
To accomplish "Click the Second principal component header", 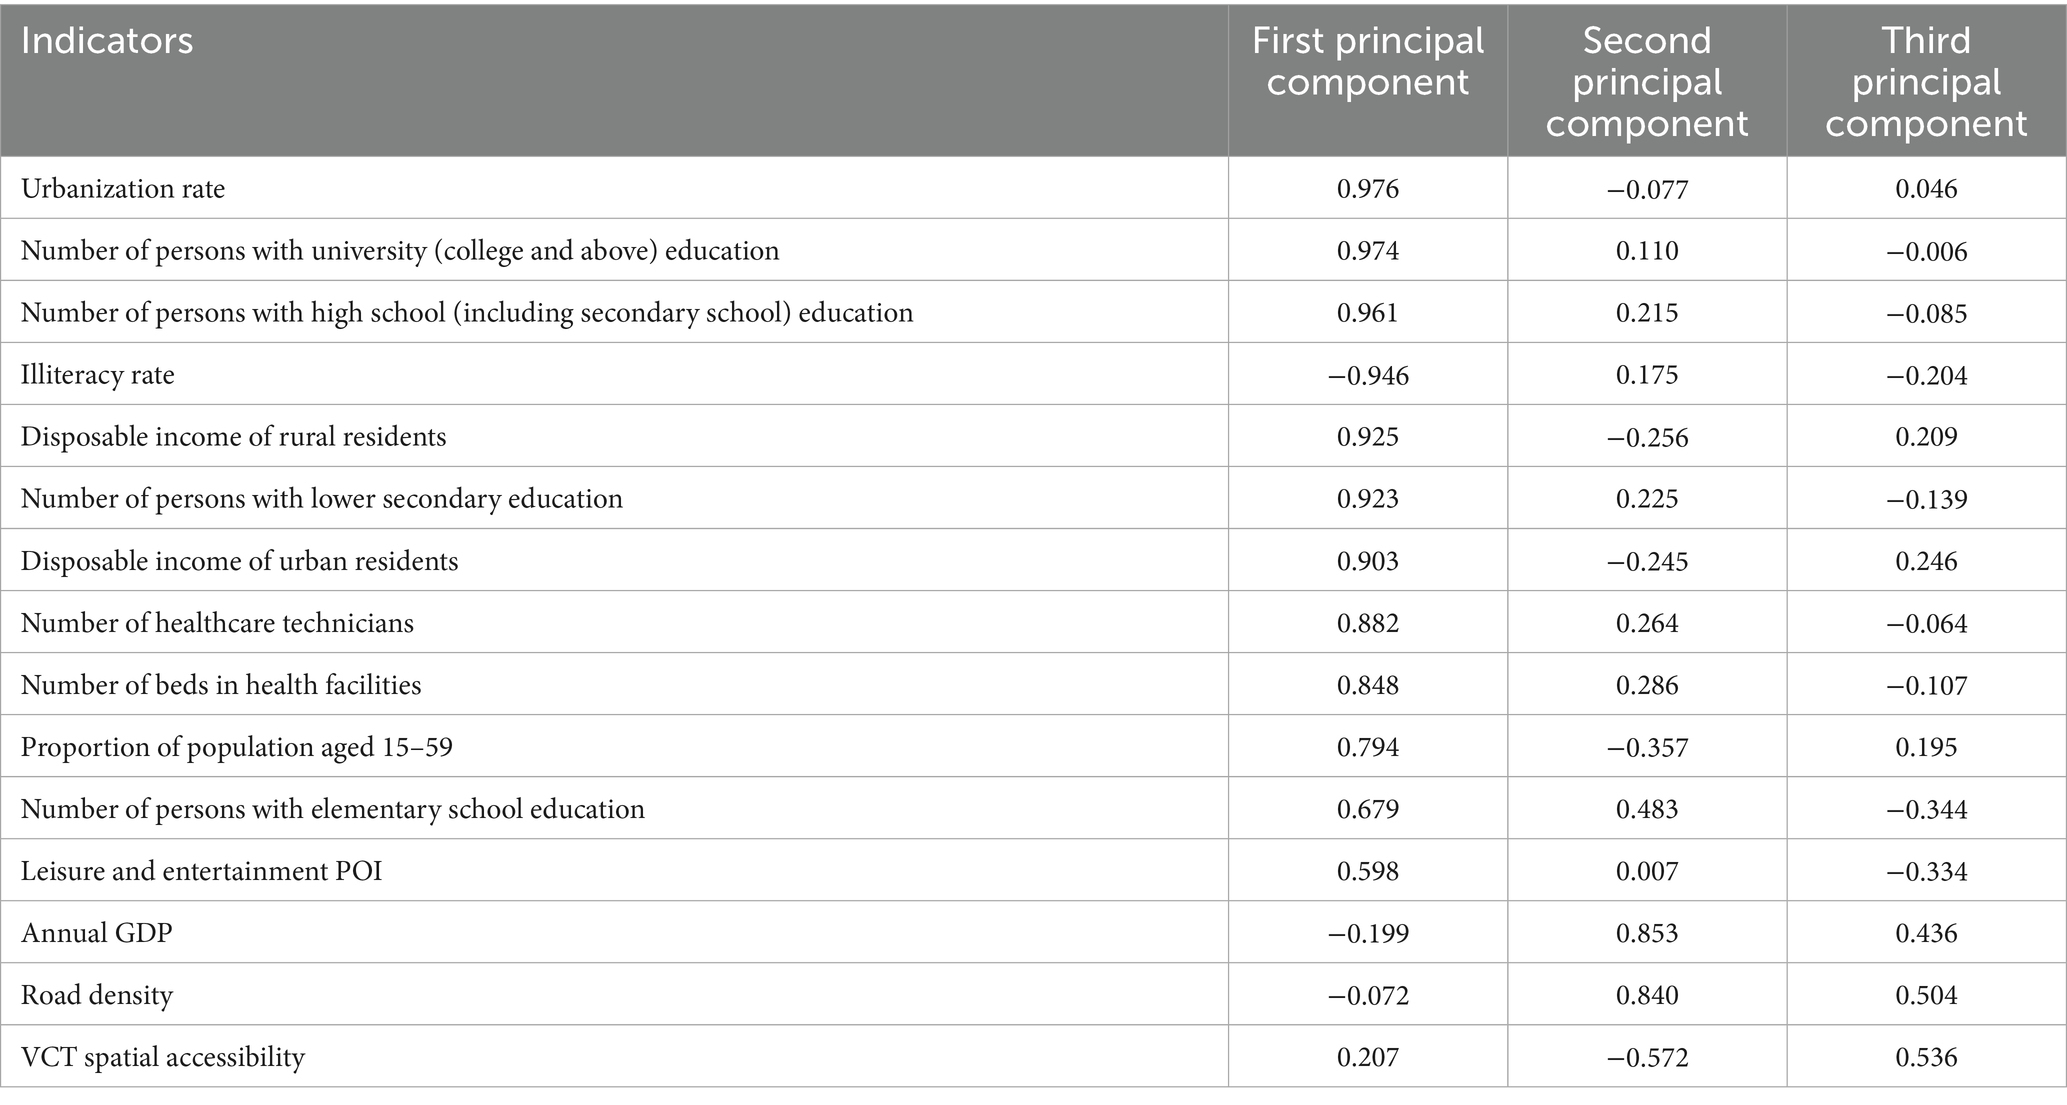I will click(1647, 81).
